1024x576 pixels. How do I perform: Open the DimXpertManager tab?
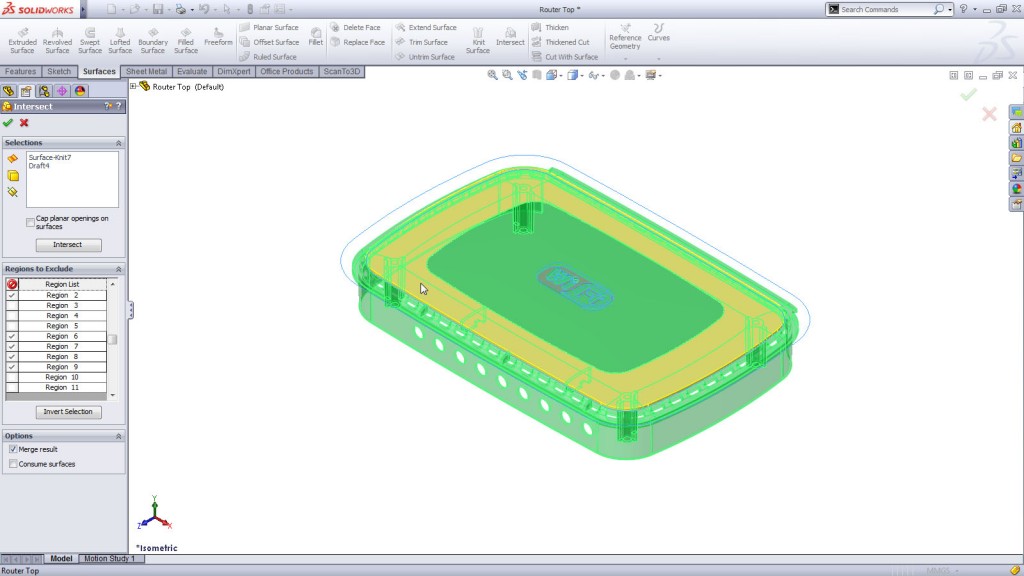[62, 91]
